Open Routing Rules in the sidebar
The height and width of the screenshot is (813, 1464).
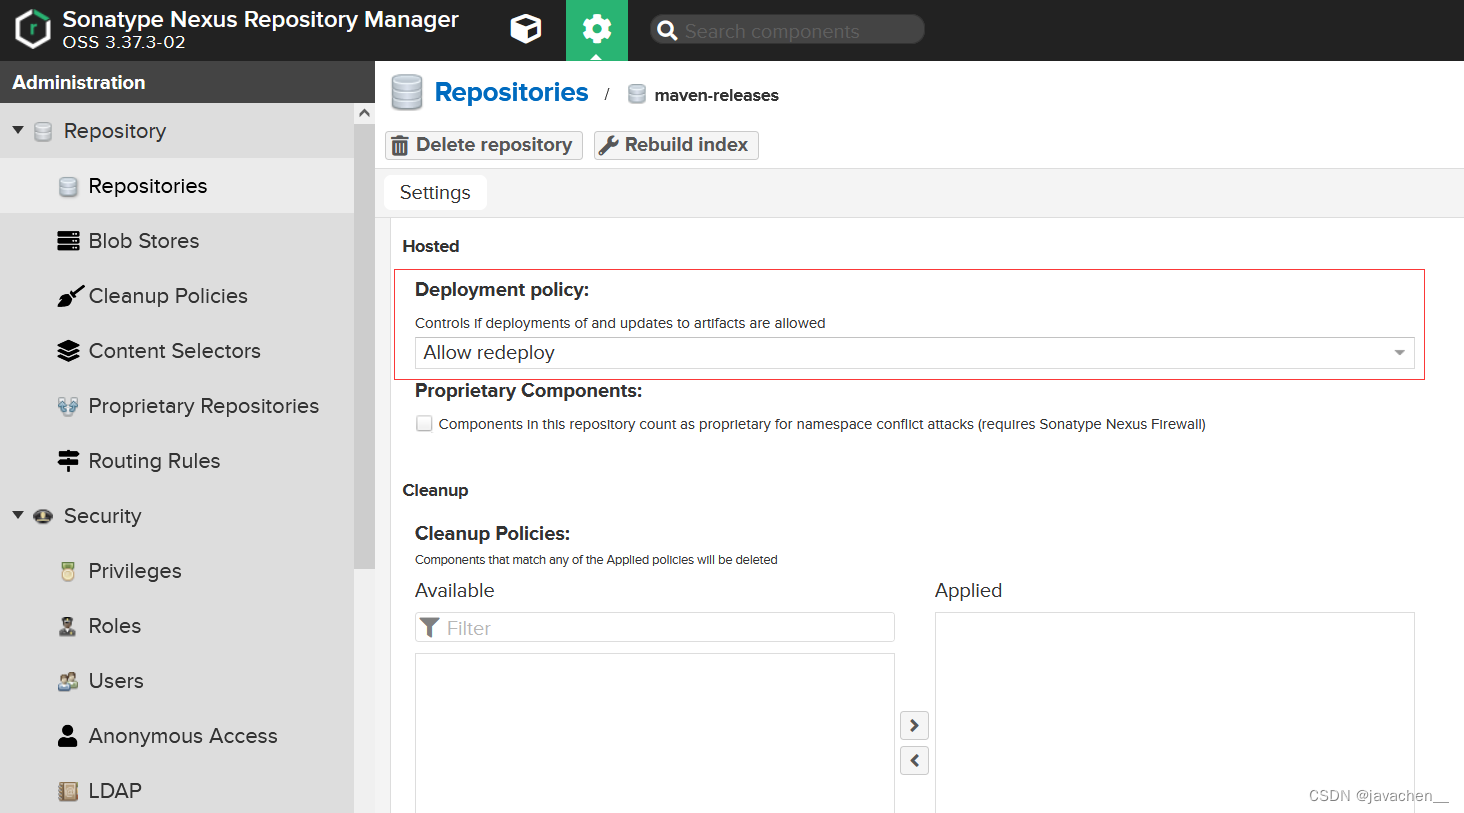click(x=177, y=461)
